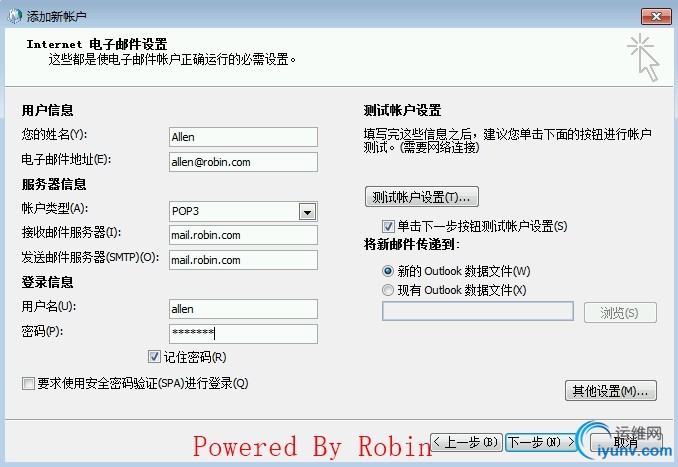Viewport: 678px width, 467px height.
Task: Click the existing data file path field
Action: (x=478, y=311)
